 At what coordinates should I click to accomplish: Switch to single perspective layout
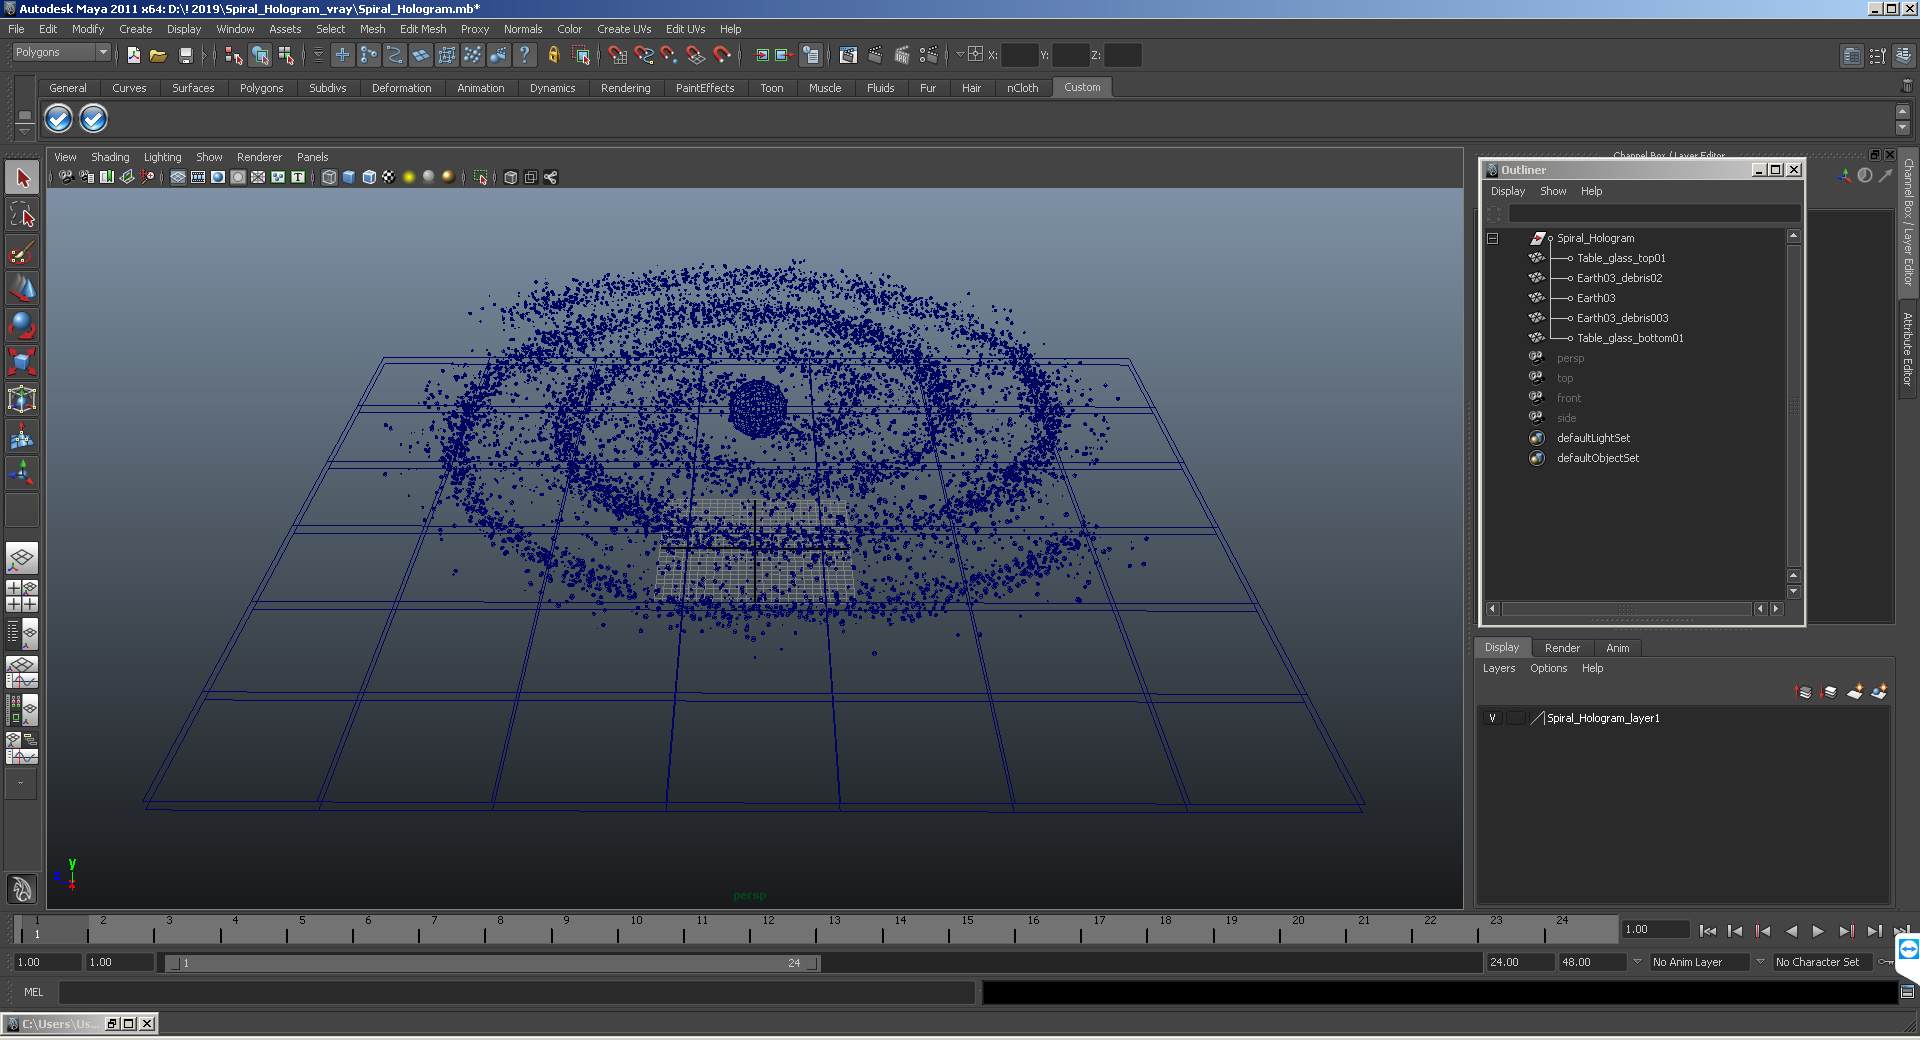coord(22,558)
